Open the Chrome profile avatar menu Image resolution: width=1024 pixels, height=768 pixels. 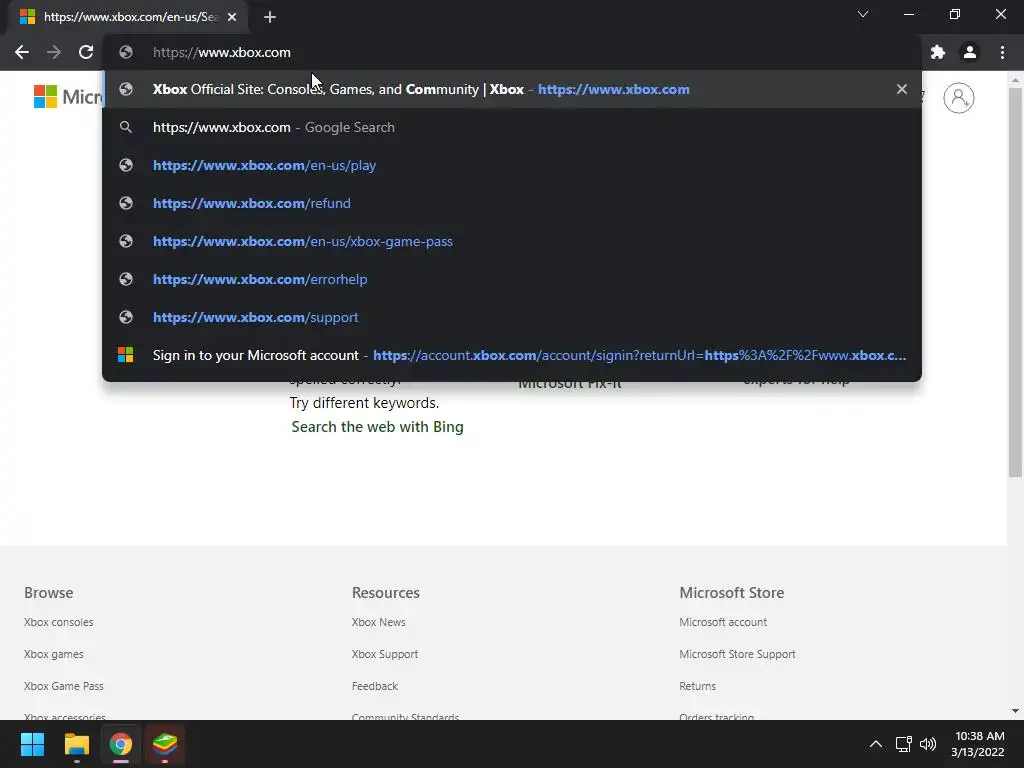tap(970, 52)
